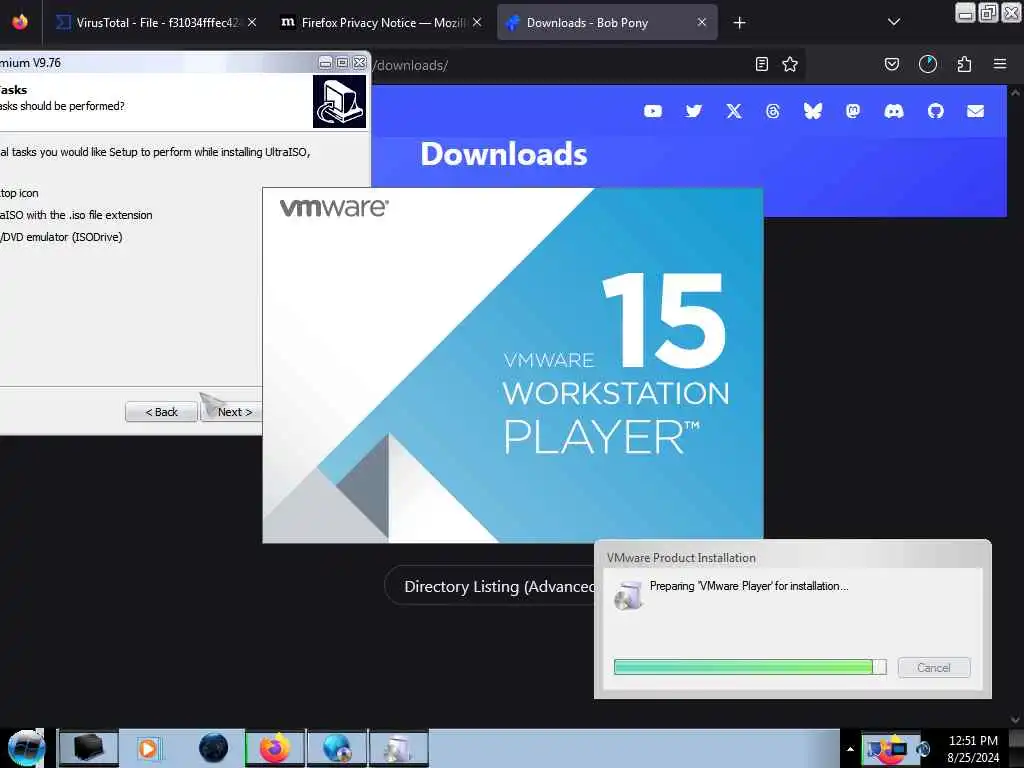
Task: Switch to the VirusTotal tab
Action: coord(157,22)
